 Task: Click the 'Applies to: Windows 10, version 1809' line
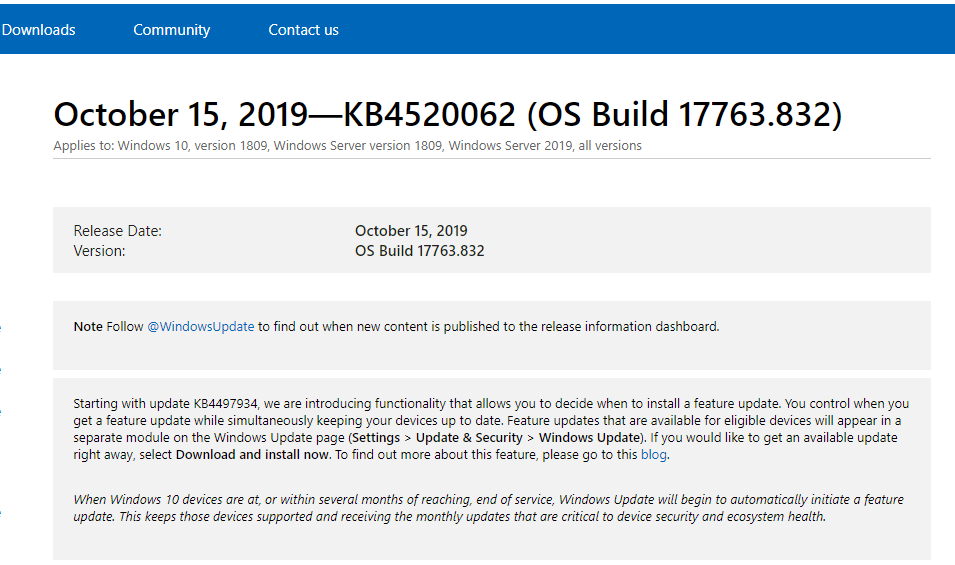pyautogui.click(x=347, y=146)
